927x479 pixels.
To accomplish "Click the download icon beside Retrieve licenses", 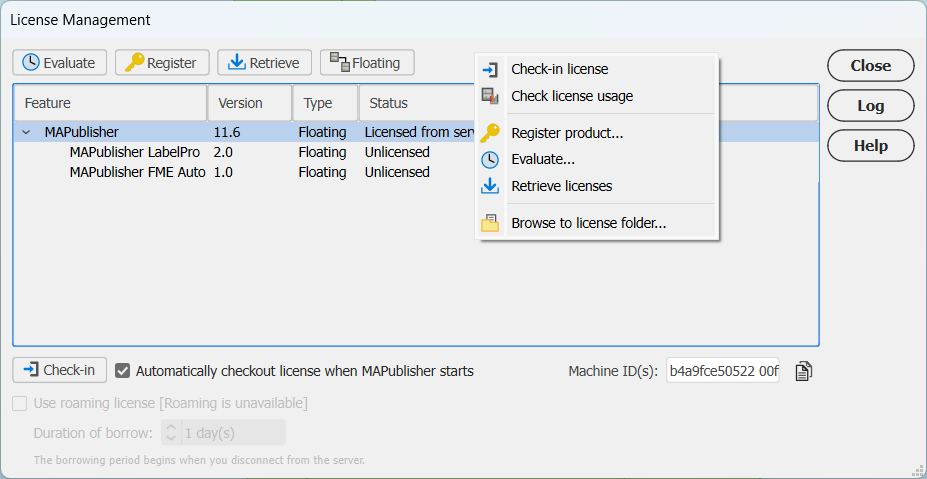I will point(490,187).
